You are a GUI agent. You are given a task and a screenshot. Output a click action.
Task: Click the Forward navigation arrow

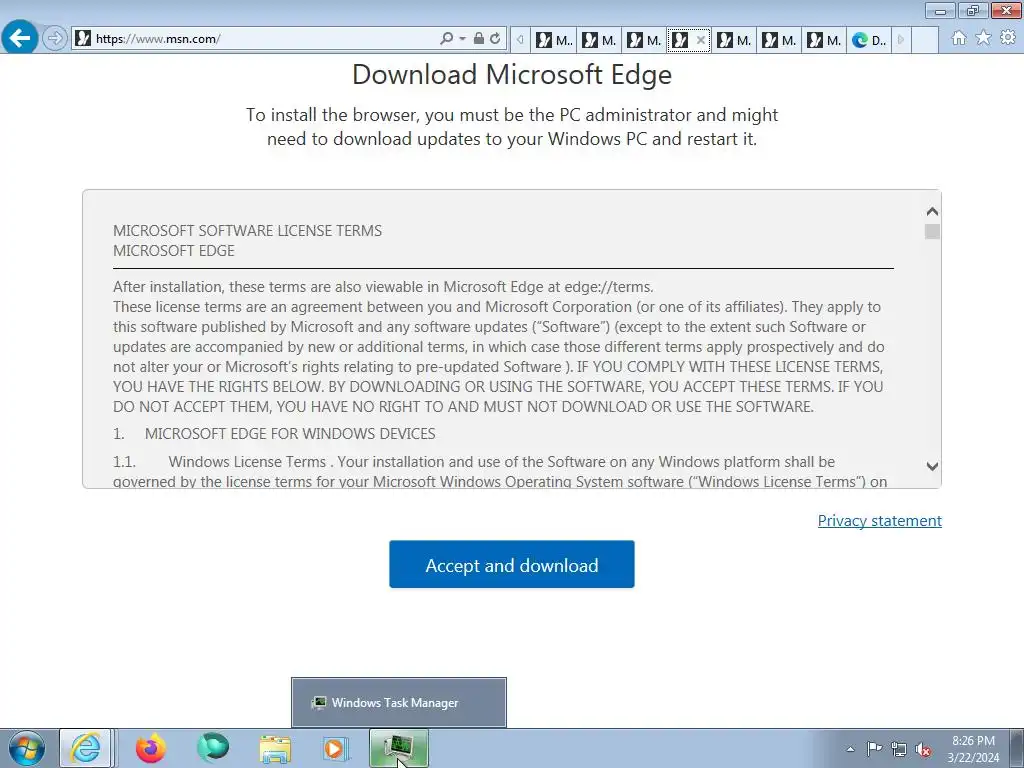pyautogui.click(x=55, y=39)
